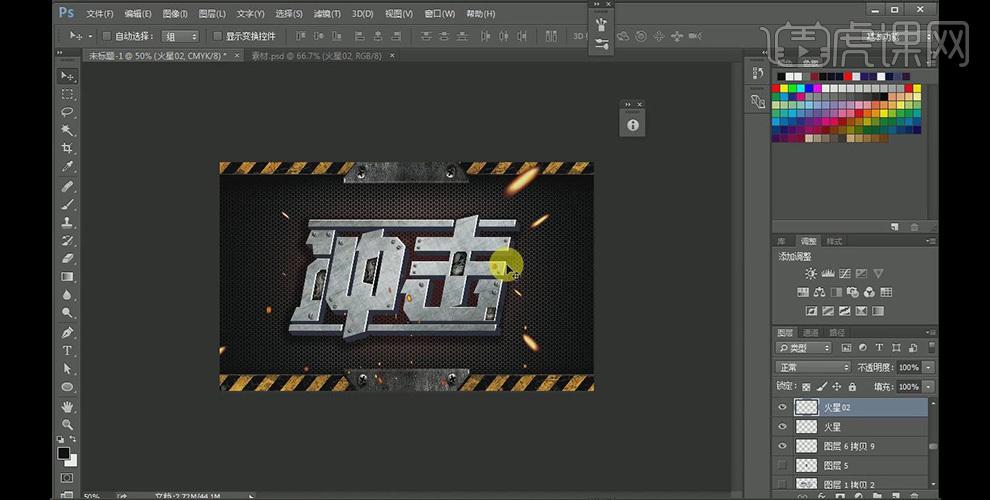The width and height of the screenshot is (990, 500).
Task: Choose the Horizontal Type tool
Action: point(68,350)
